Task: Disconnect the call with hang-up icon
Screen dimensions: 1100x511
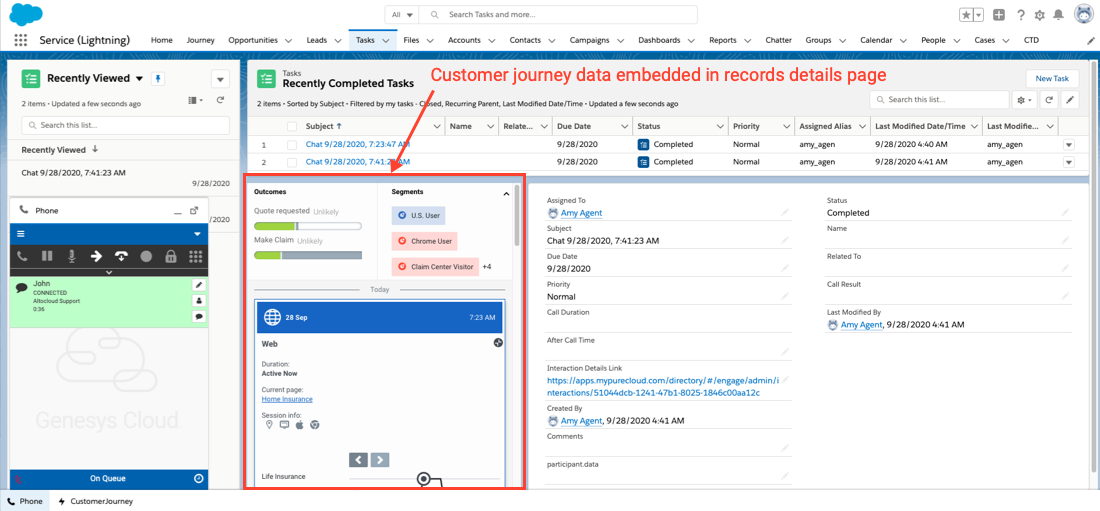Action: pos(121,256)
